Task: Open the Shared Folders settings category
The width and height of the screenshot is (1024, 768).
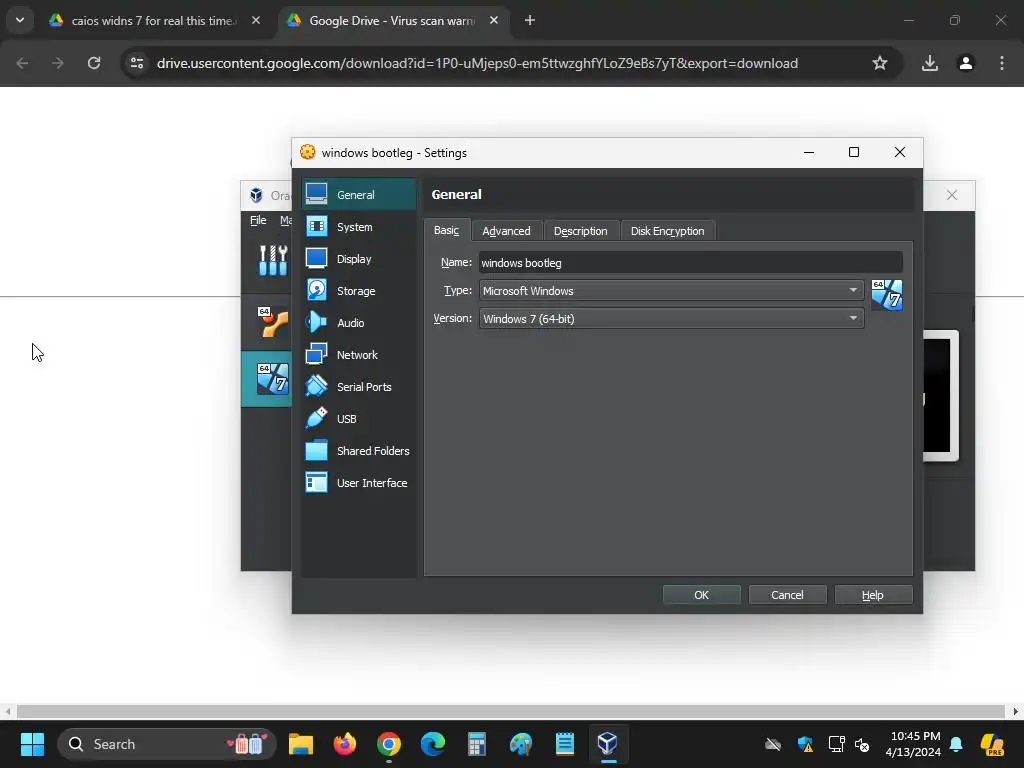Action: 359,451
